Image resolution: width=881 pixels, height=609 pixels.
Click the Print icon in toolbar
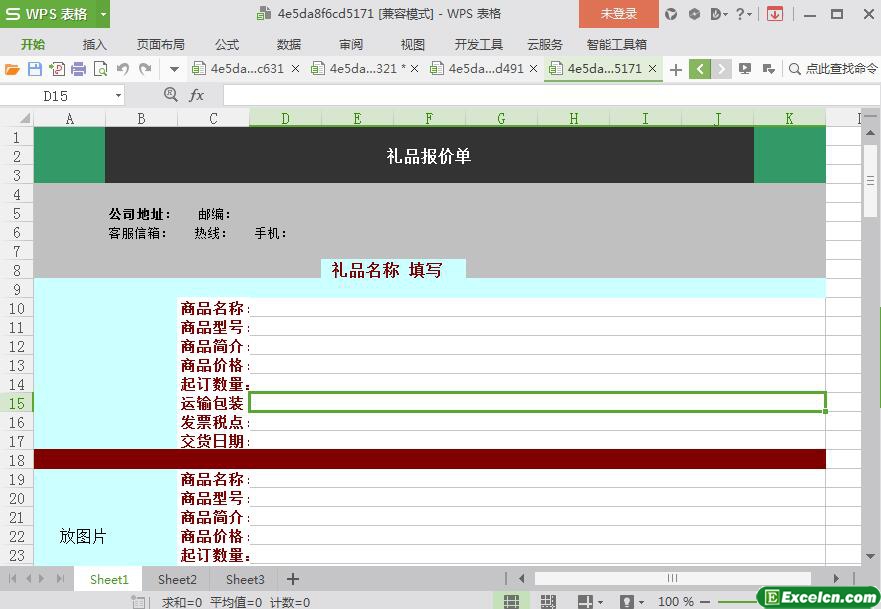click(77, 69)
